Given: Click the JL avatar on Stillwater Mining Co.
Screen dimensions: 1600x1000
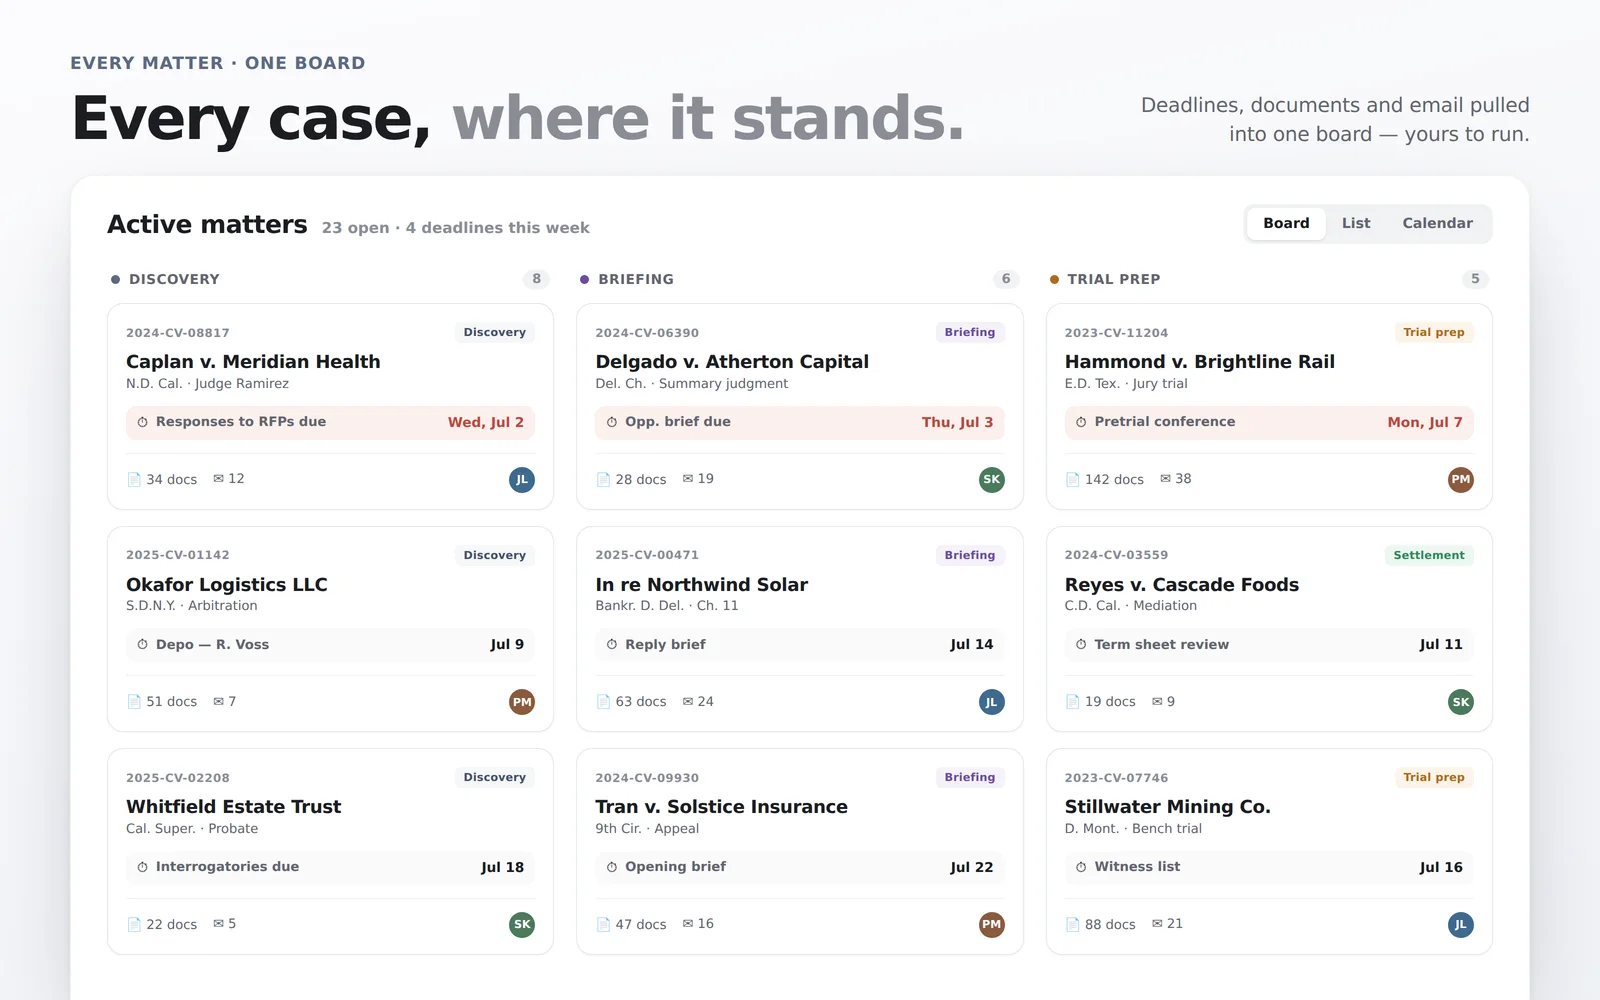Looking at the screenshot, I should click(x=1461, y=925).
